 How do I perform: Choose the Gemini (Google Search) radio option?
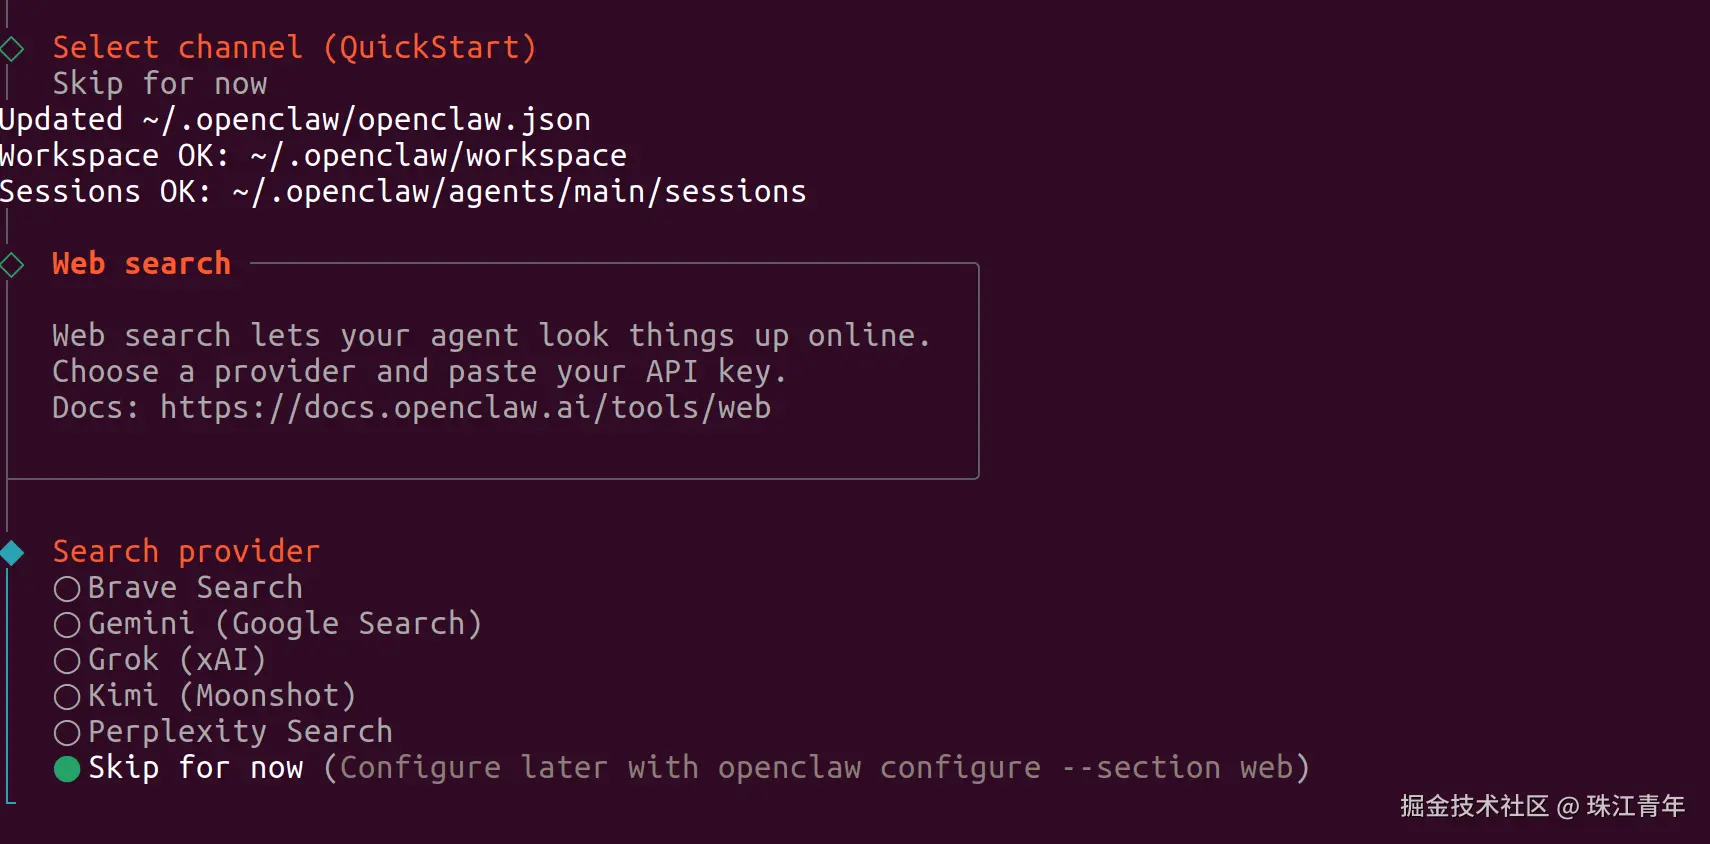pos(67,625)
